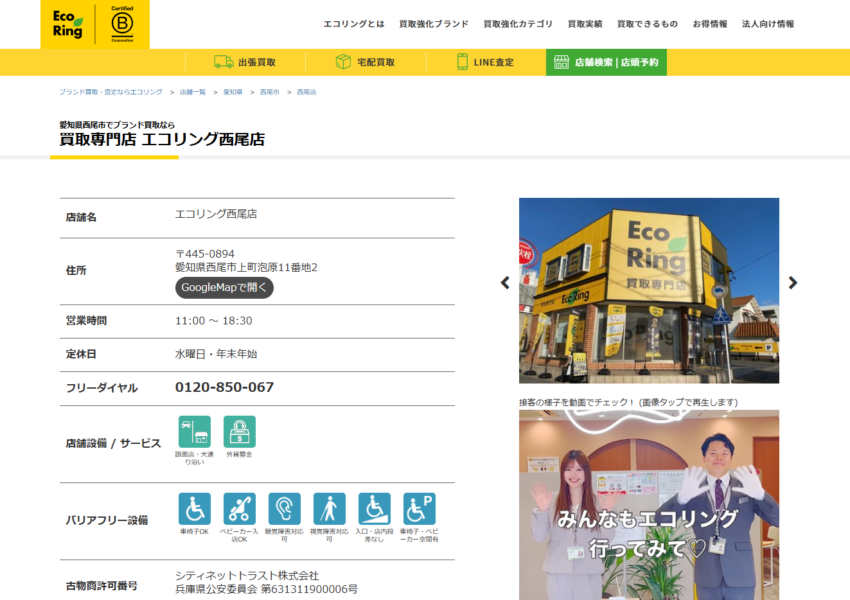Screen dimensions: 850x600
Task: Click the 車椅子OK wheelchair icon
Action: 195,508
